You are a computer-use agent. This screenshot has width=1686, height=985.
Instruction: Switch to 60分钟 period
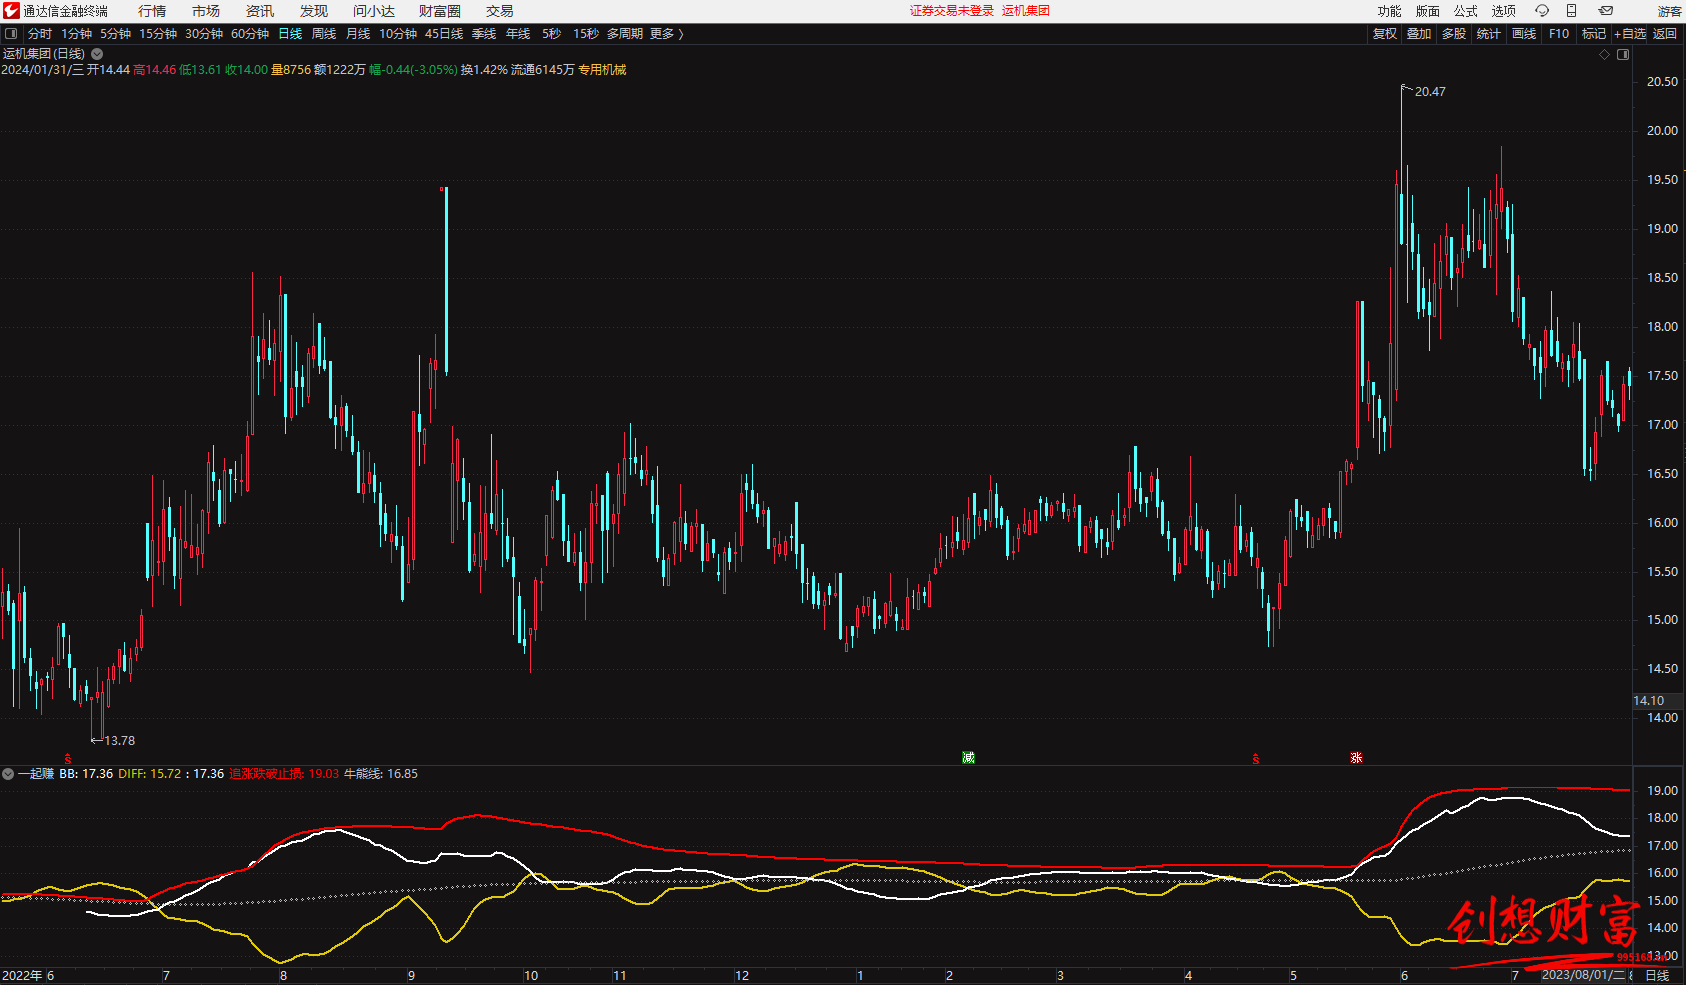coord(250,34)
